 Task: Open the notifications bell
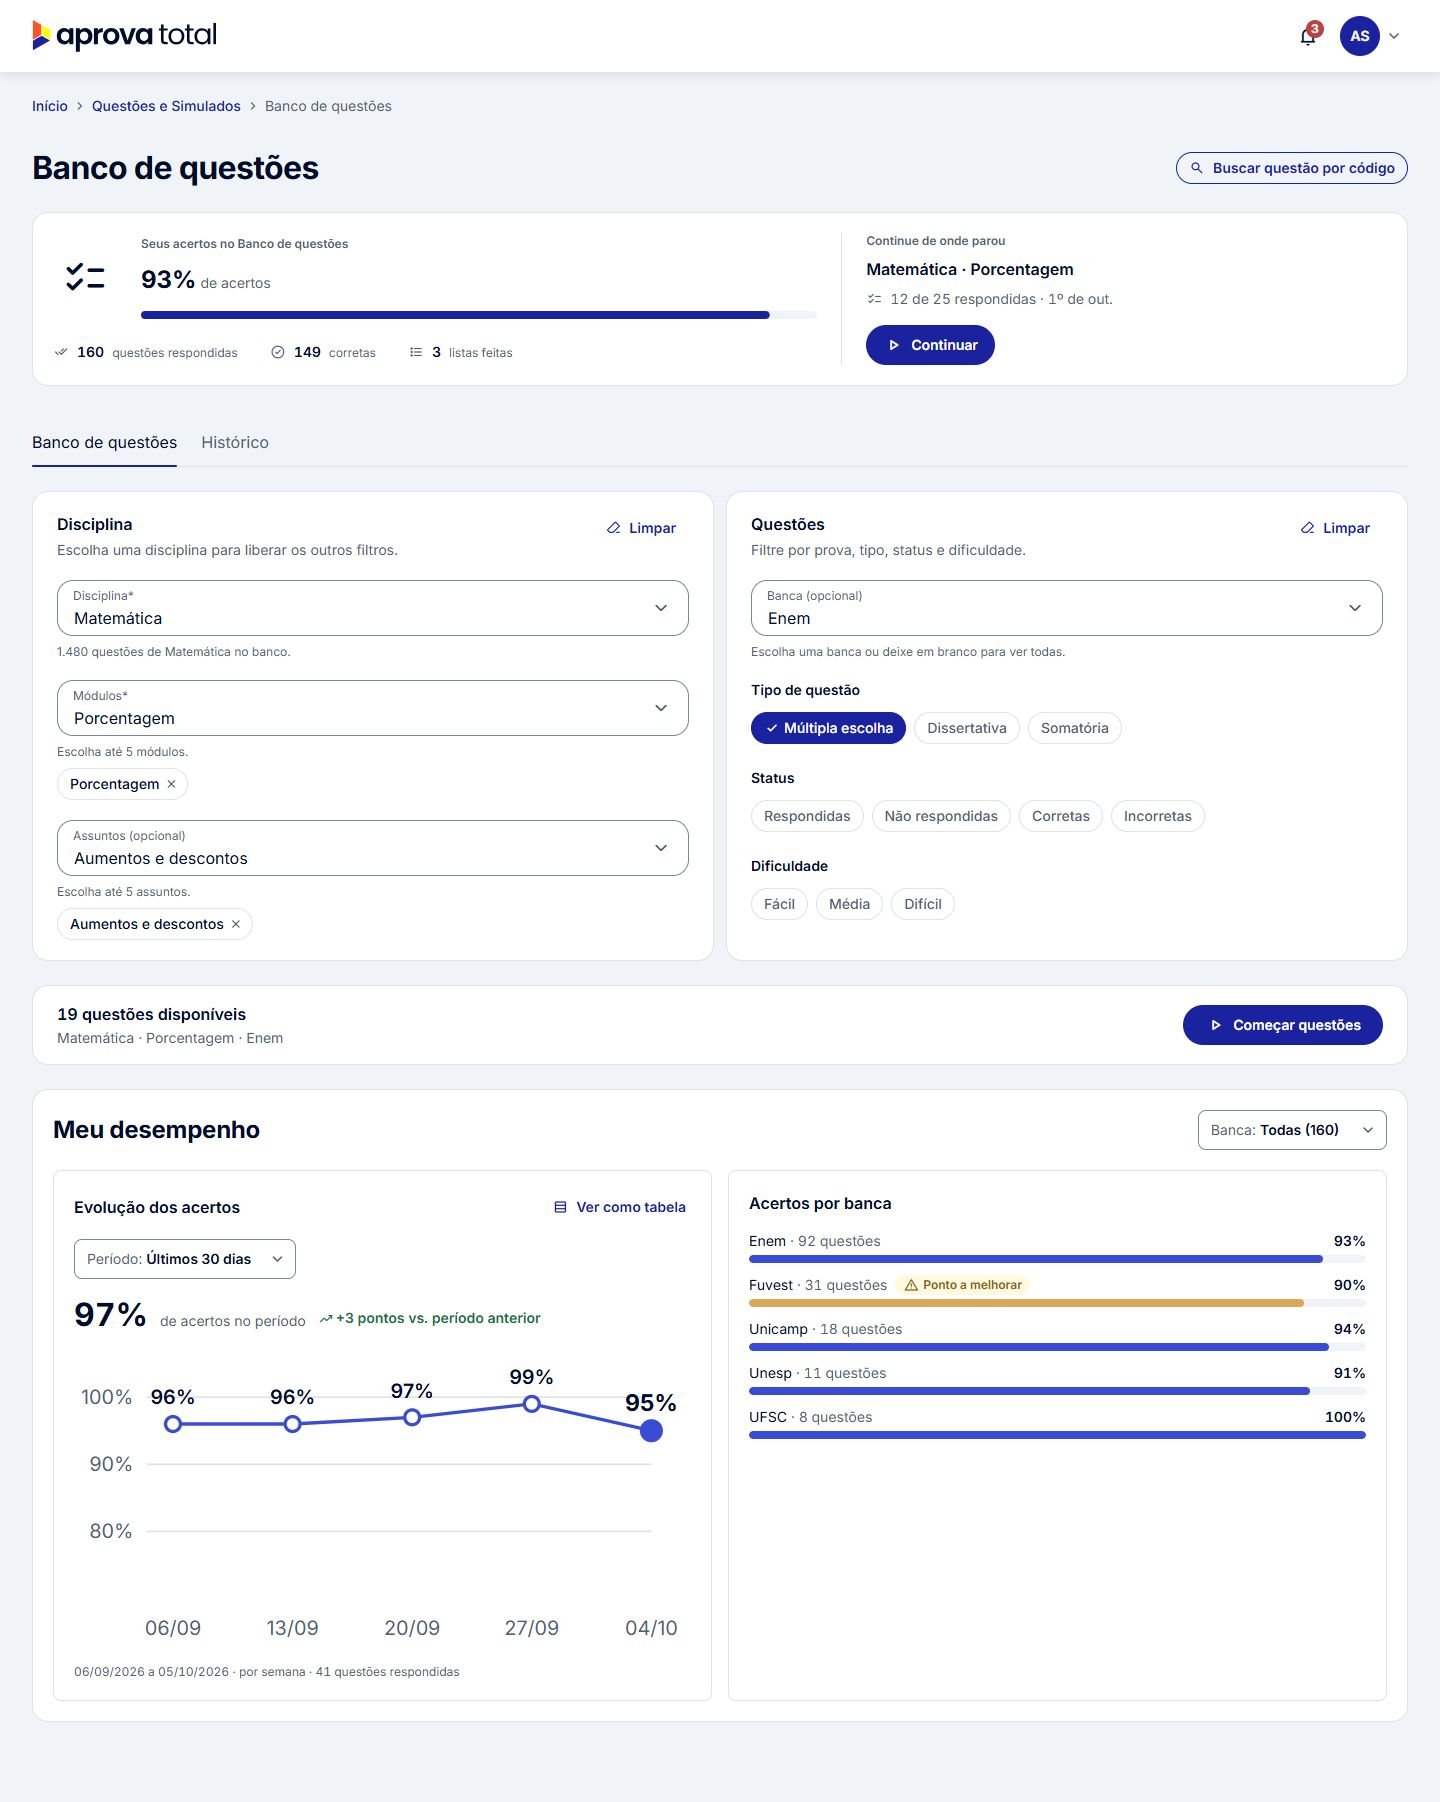pyautogui.click(x=1308, y=36)
